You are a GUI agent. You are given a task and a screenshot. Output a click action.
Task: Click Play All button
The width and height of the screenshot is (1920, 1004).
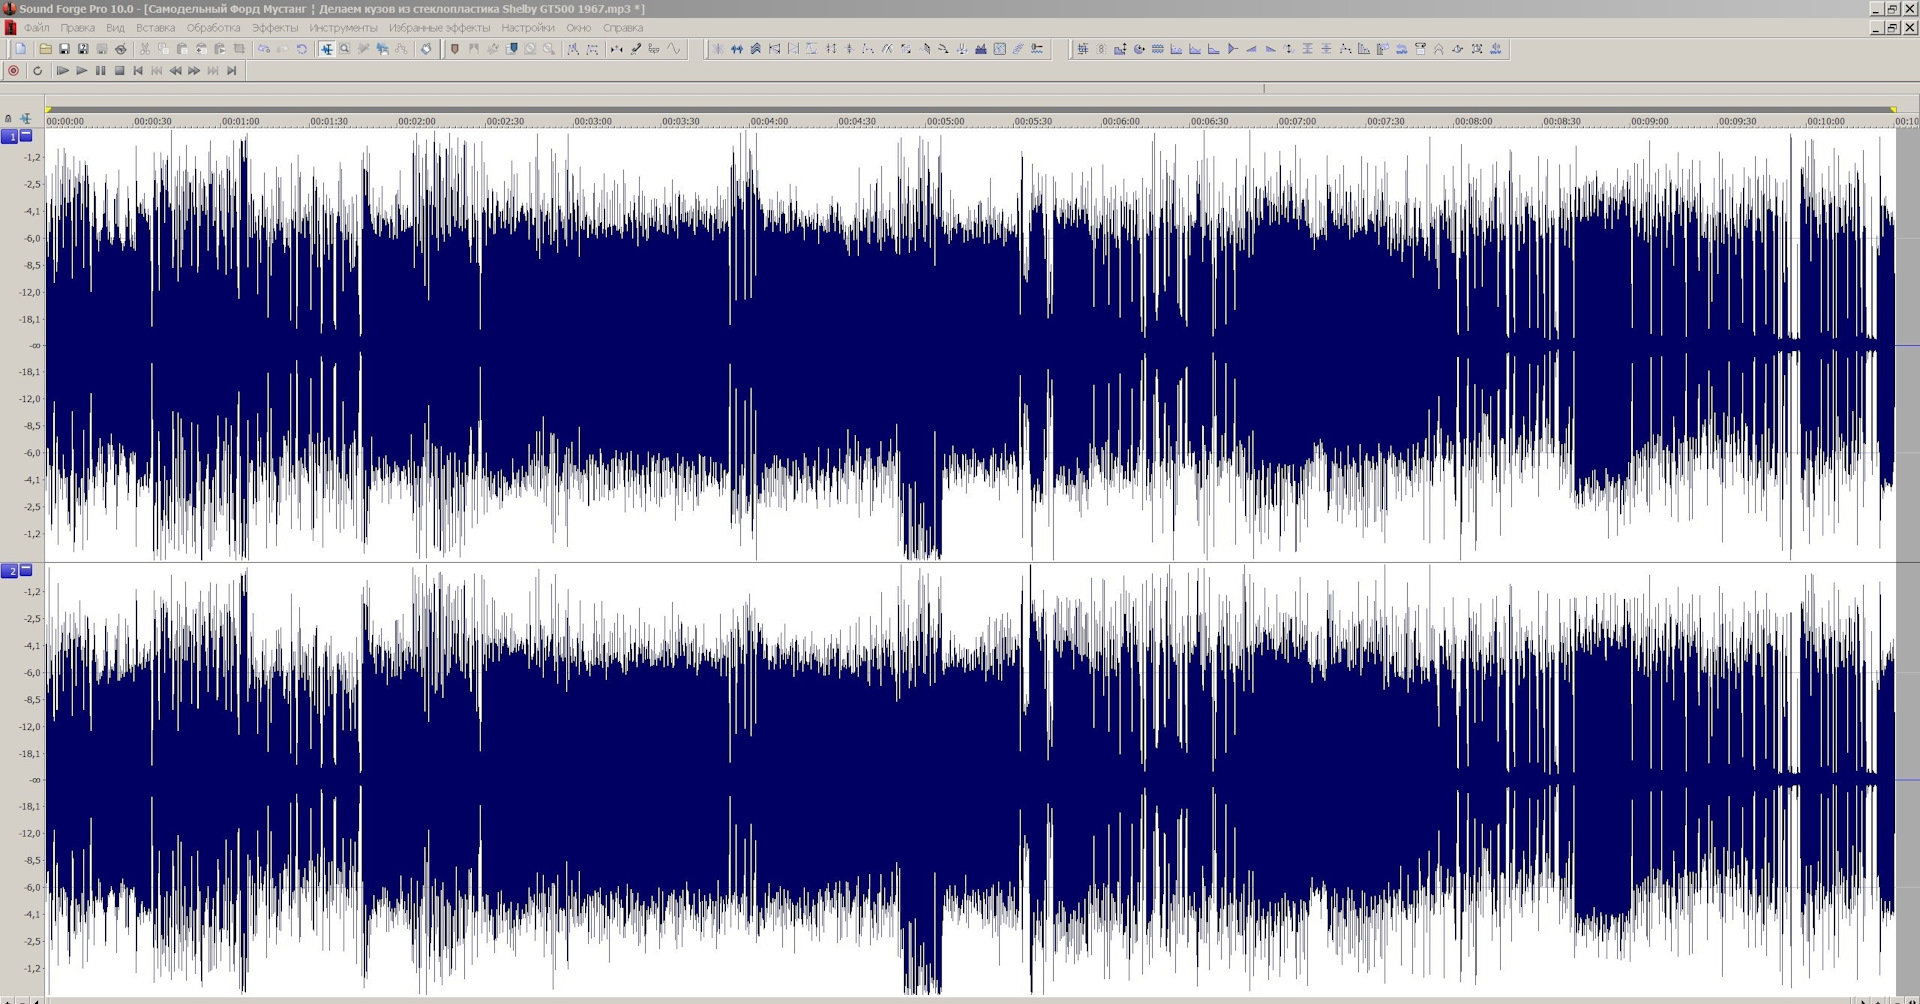click(63, 71)
